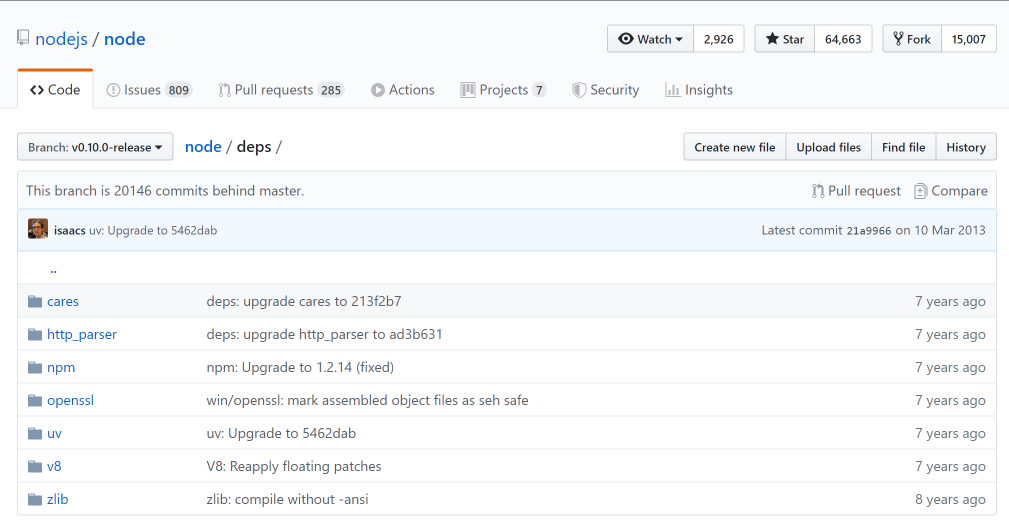Open the nodejs organization link
Screen dimensions: 1009x525
point(61,39)
